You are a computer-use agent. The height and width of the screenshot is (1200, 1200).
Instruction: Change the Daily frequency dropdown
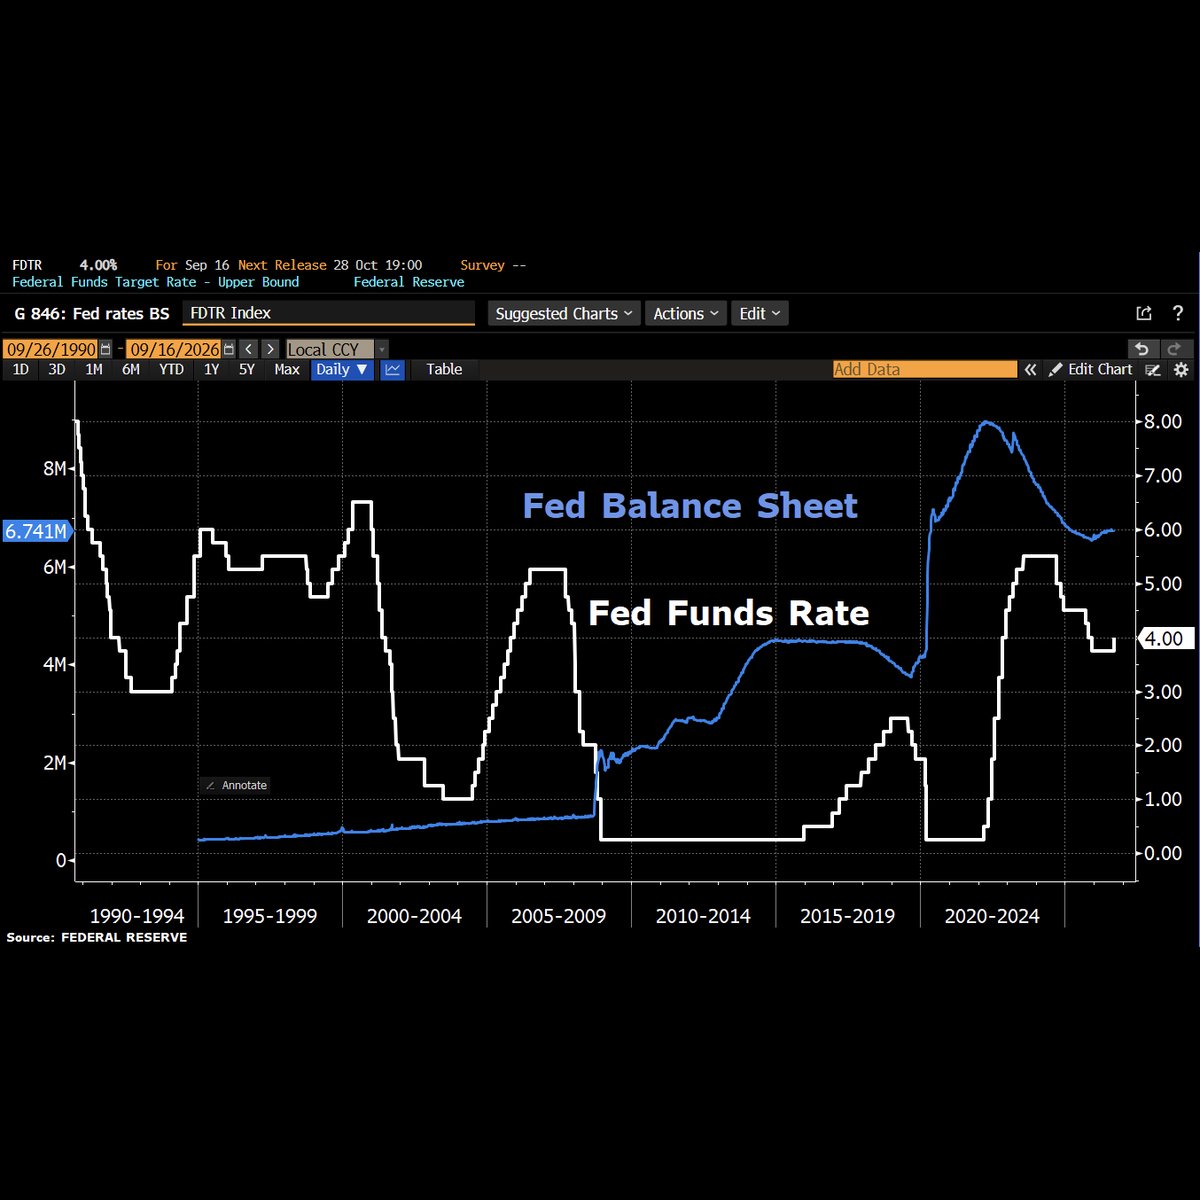pos(342,370)
